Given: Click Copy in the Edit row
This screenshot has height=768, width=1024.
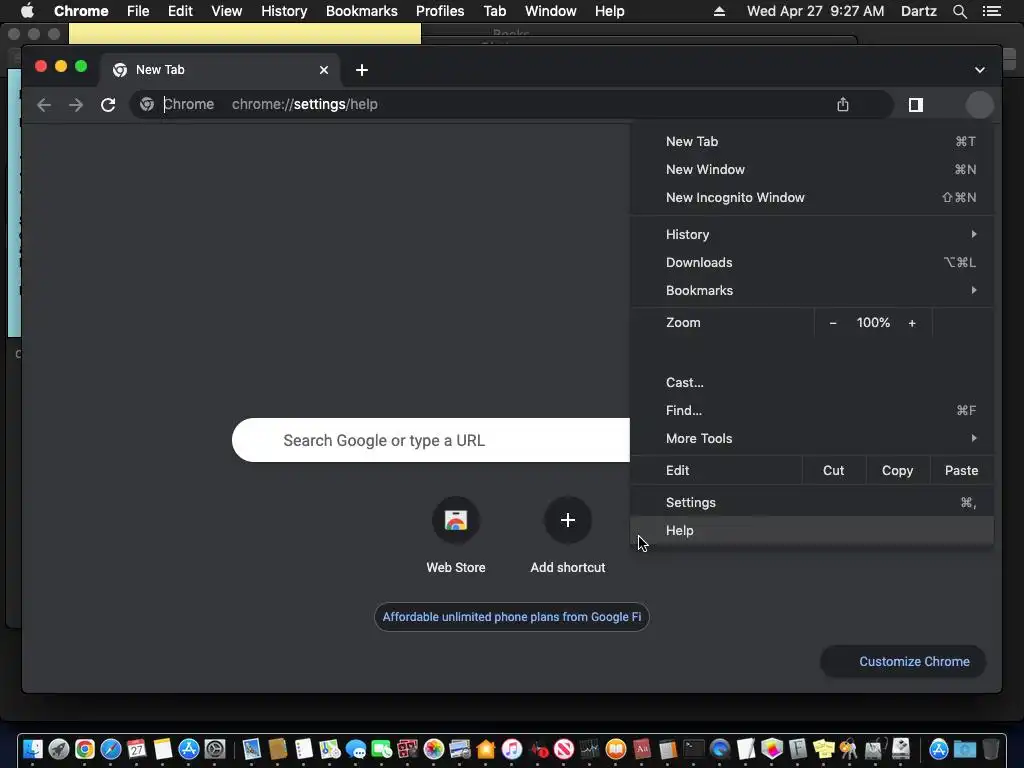Looking at the screenshot, I should [897, 471].
